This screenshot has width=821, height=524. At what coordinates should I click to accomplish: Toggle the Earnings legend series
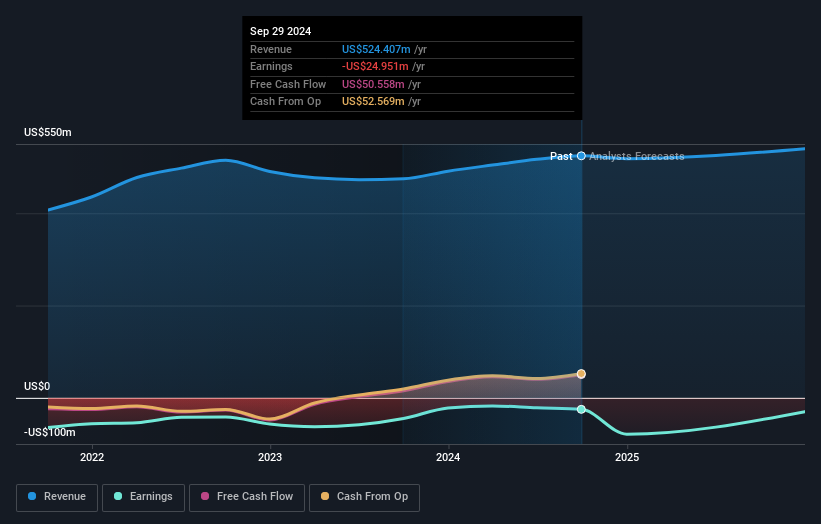pos(143,497)
